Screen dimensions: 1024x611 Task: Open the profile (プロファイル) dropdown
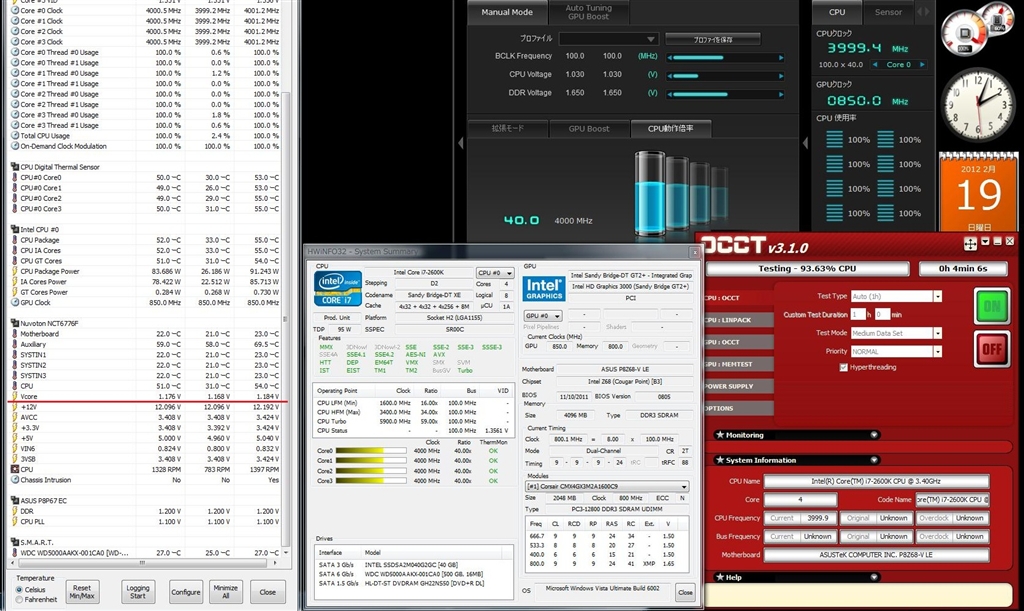[608, 39]
